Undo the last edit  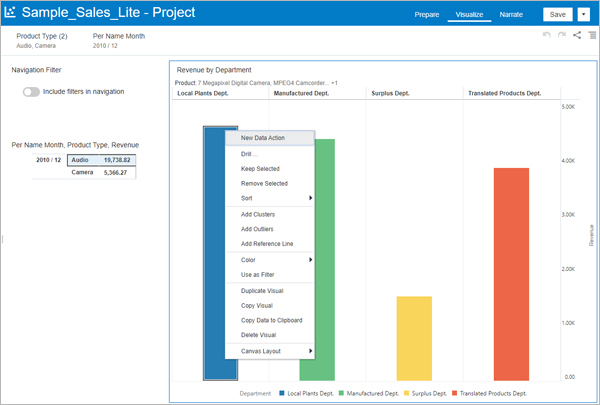click(546, 35)
